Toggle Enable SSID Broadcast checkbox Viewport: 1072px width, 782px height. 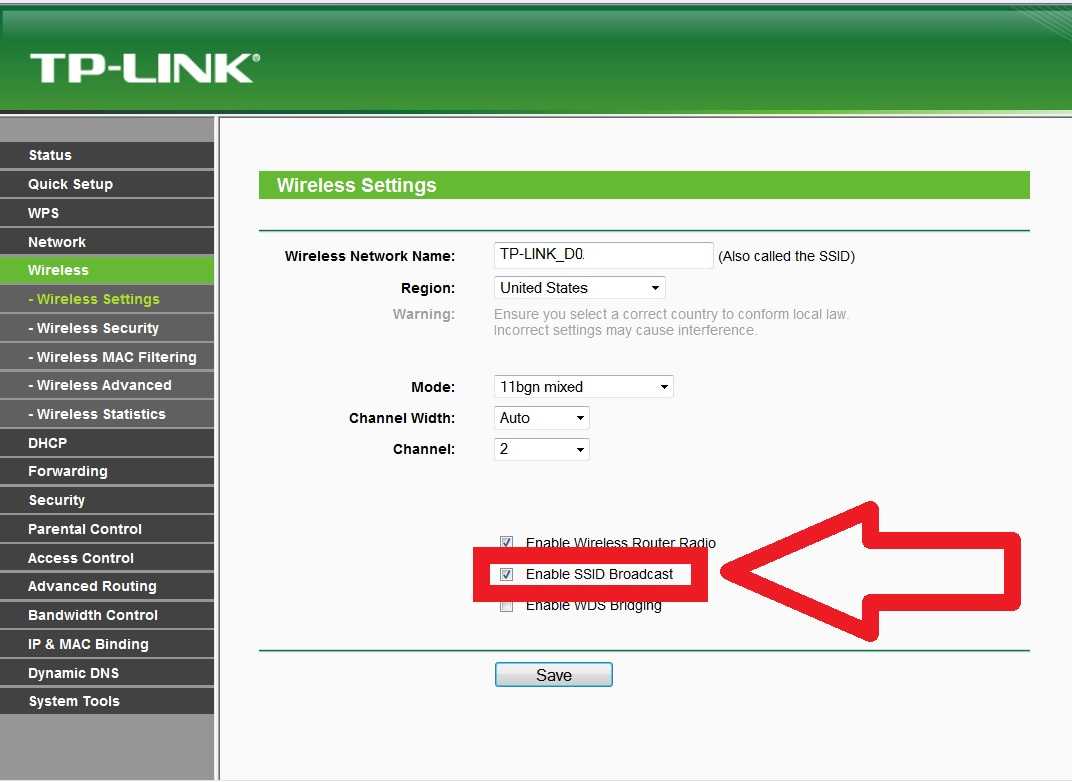(506, 574)
